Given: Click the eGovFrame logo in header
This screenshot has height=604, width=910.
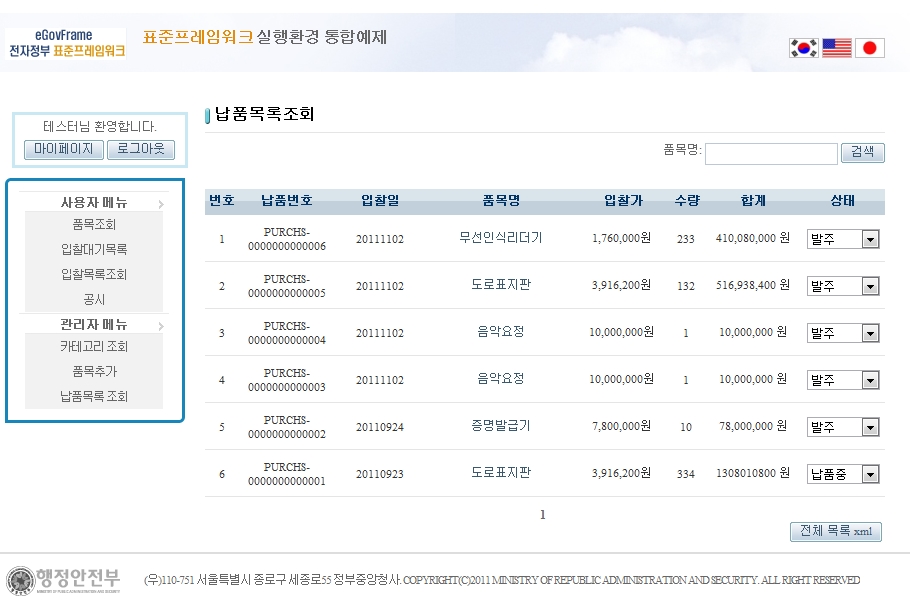Looking at the screenshot, I should click(x=66, y=43).
